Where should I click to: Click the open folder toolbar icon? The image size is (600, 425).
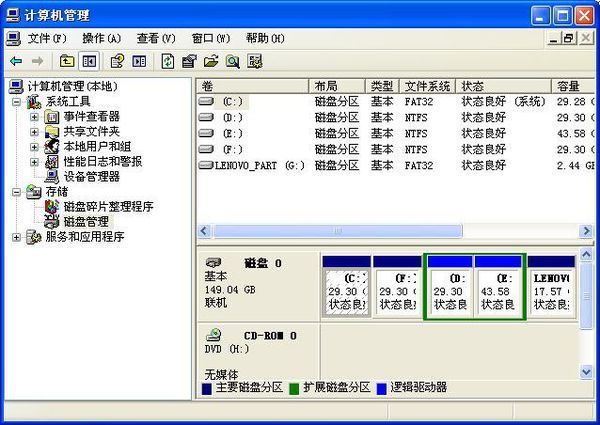pyautogui.click(x=209, y=61)
